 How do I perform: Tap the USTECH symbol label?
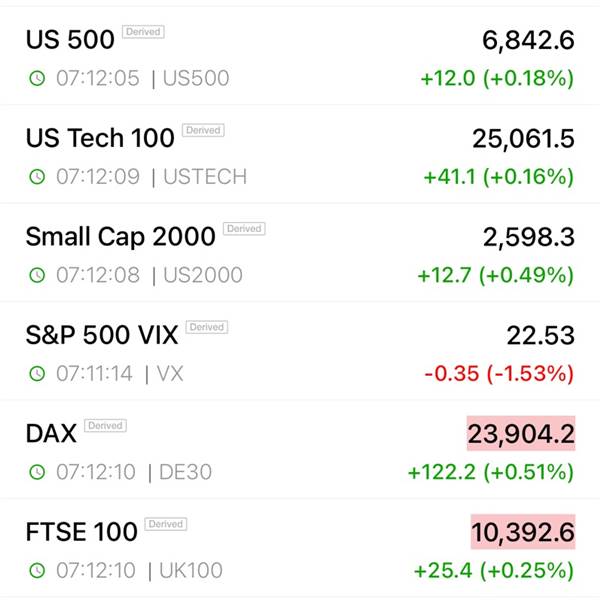click(205, 177)
